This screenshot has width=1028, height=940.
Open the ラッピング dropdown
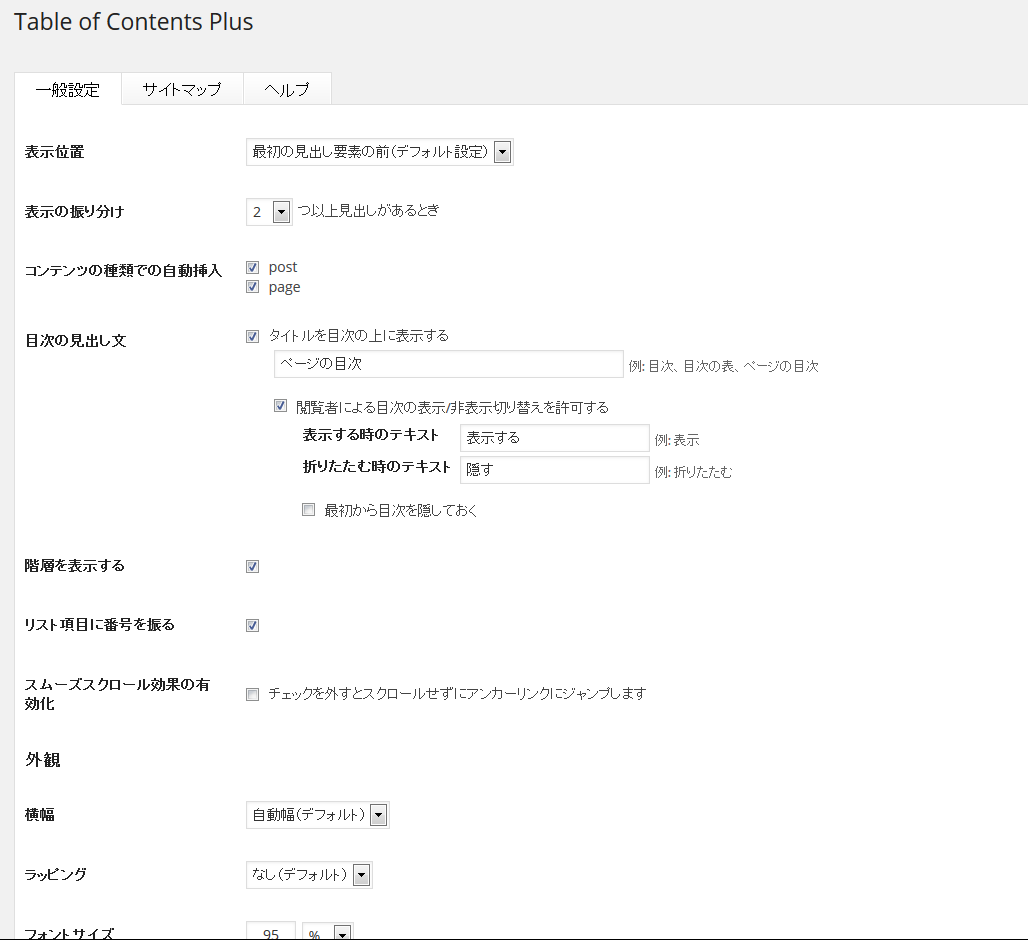point(309,874)
